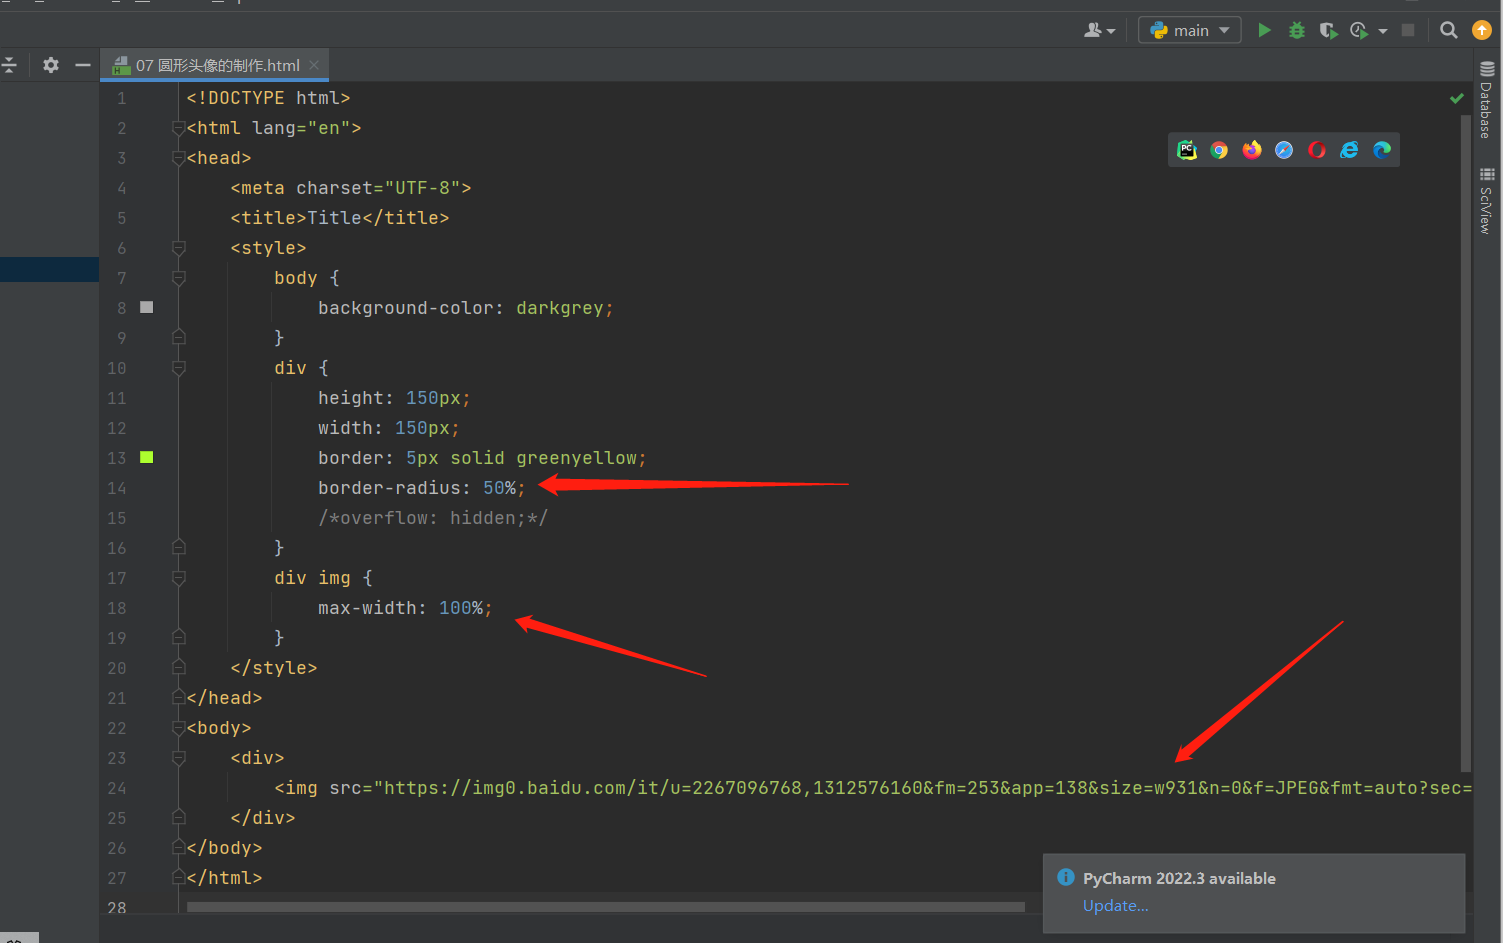Screen dimensions: 1503x943
Task: Click the closing '</style>' tag
Action: (x=274, y=668)
